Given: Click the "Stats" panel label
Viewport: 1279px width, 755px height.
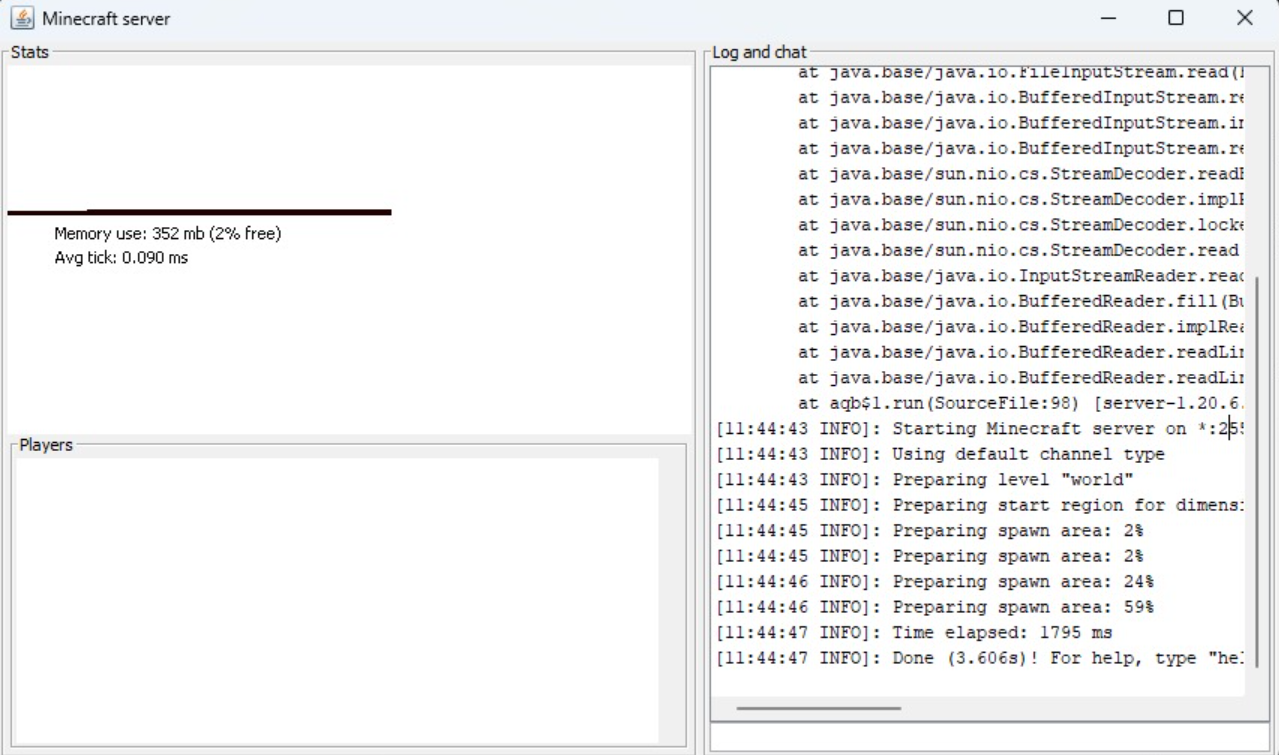Looking at the screenshot, I should point(29,52).
